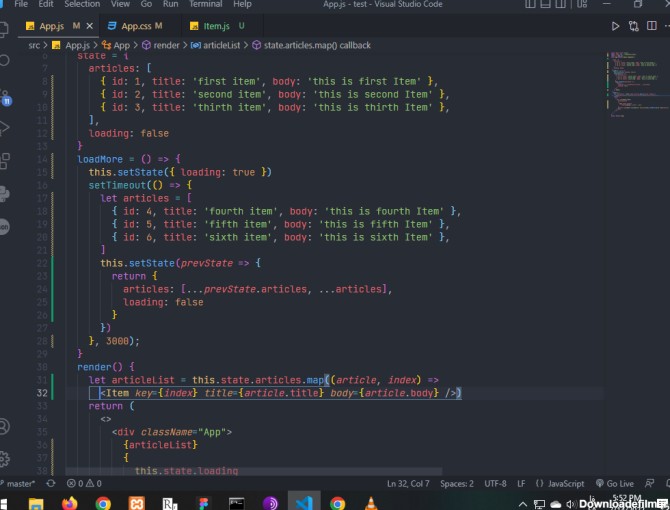This screenshot has height=510, width=670.
Task: Open the Help menu
Action: pos(242,4)
